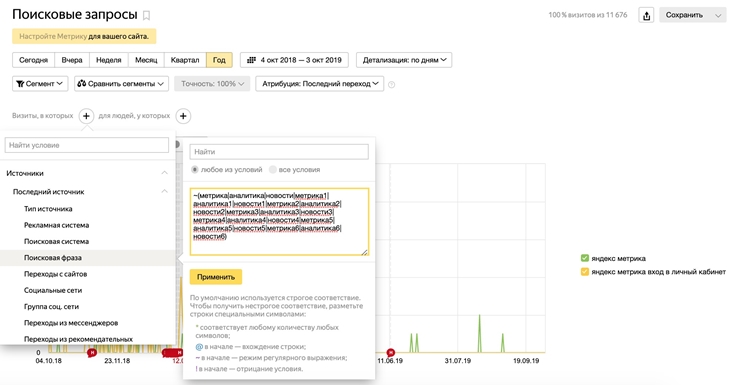730x385 pixels.
Task: Select Группа соц. сети condition
Action: pyautogui.click(x=51, y=307)
